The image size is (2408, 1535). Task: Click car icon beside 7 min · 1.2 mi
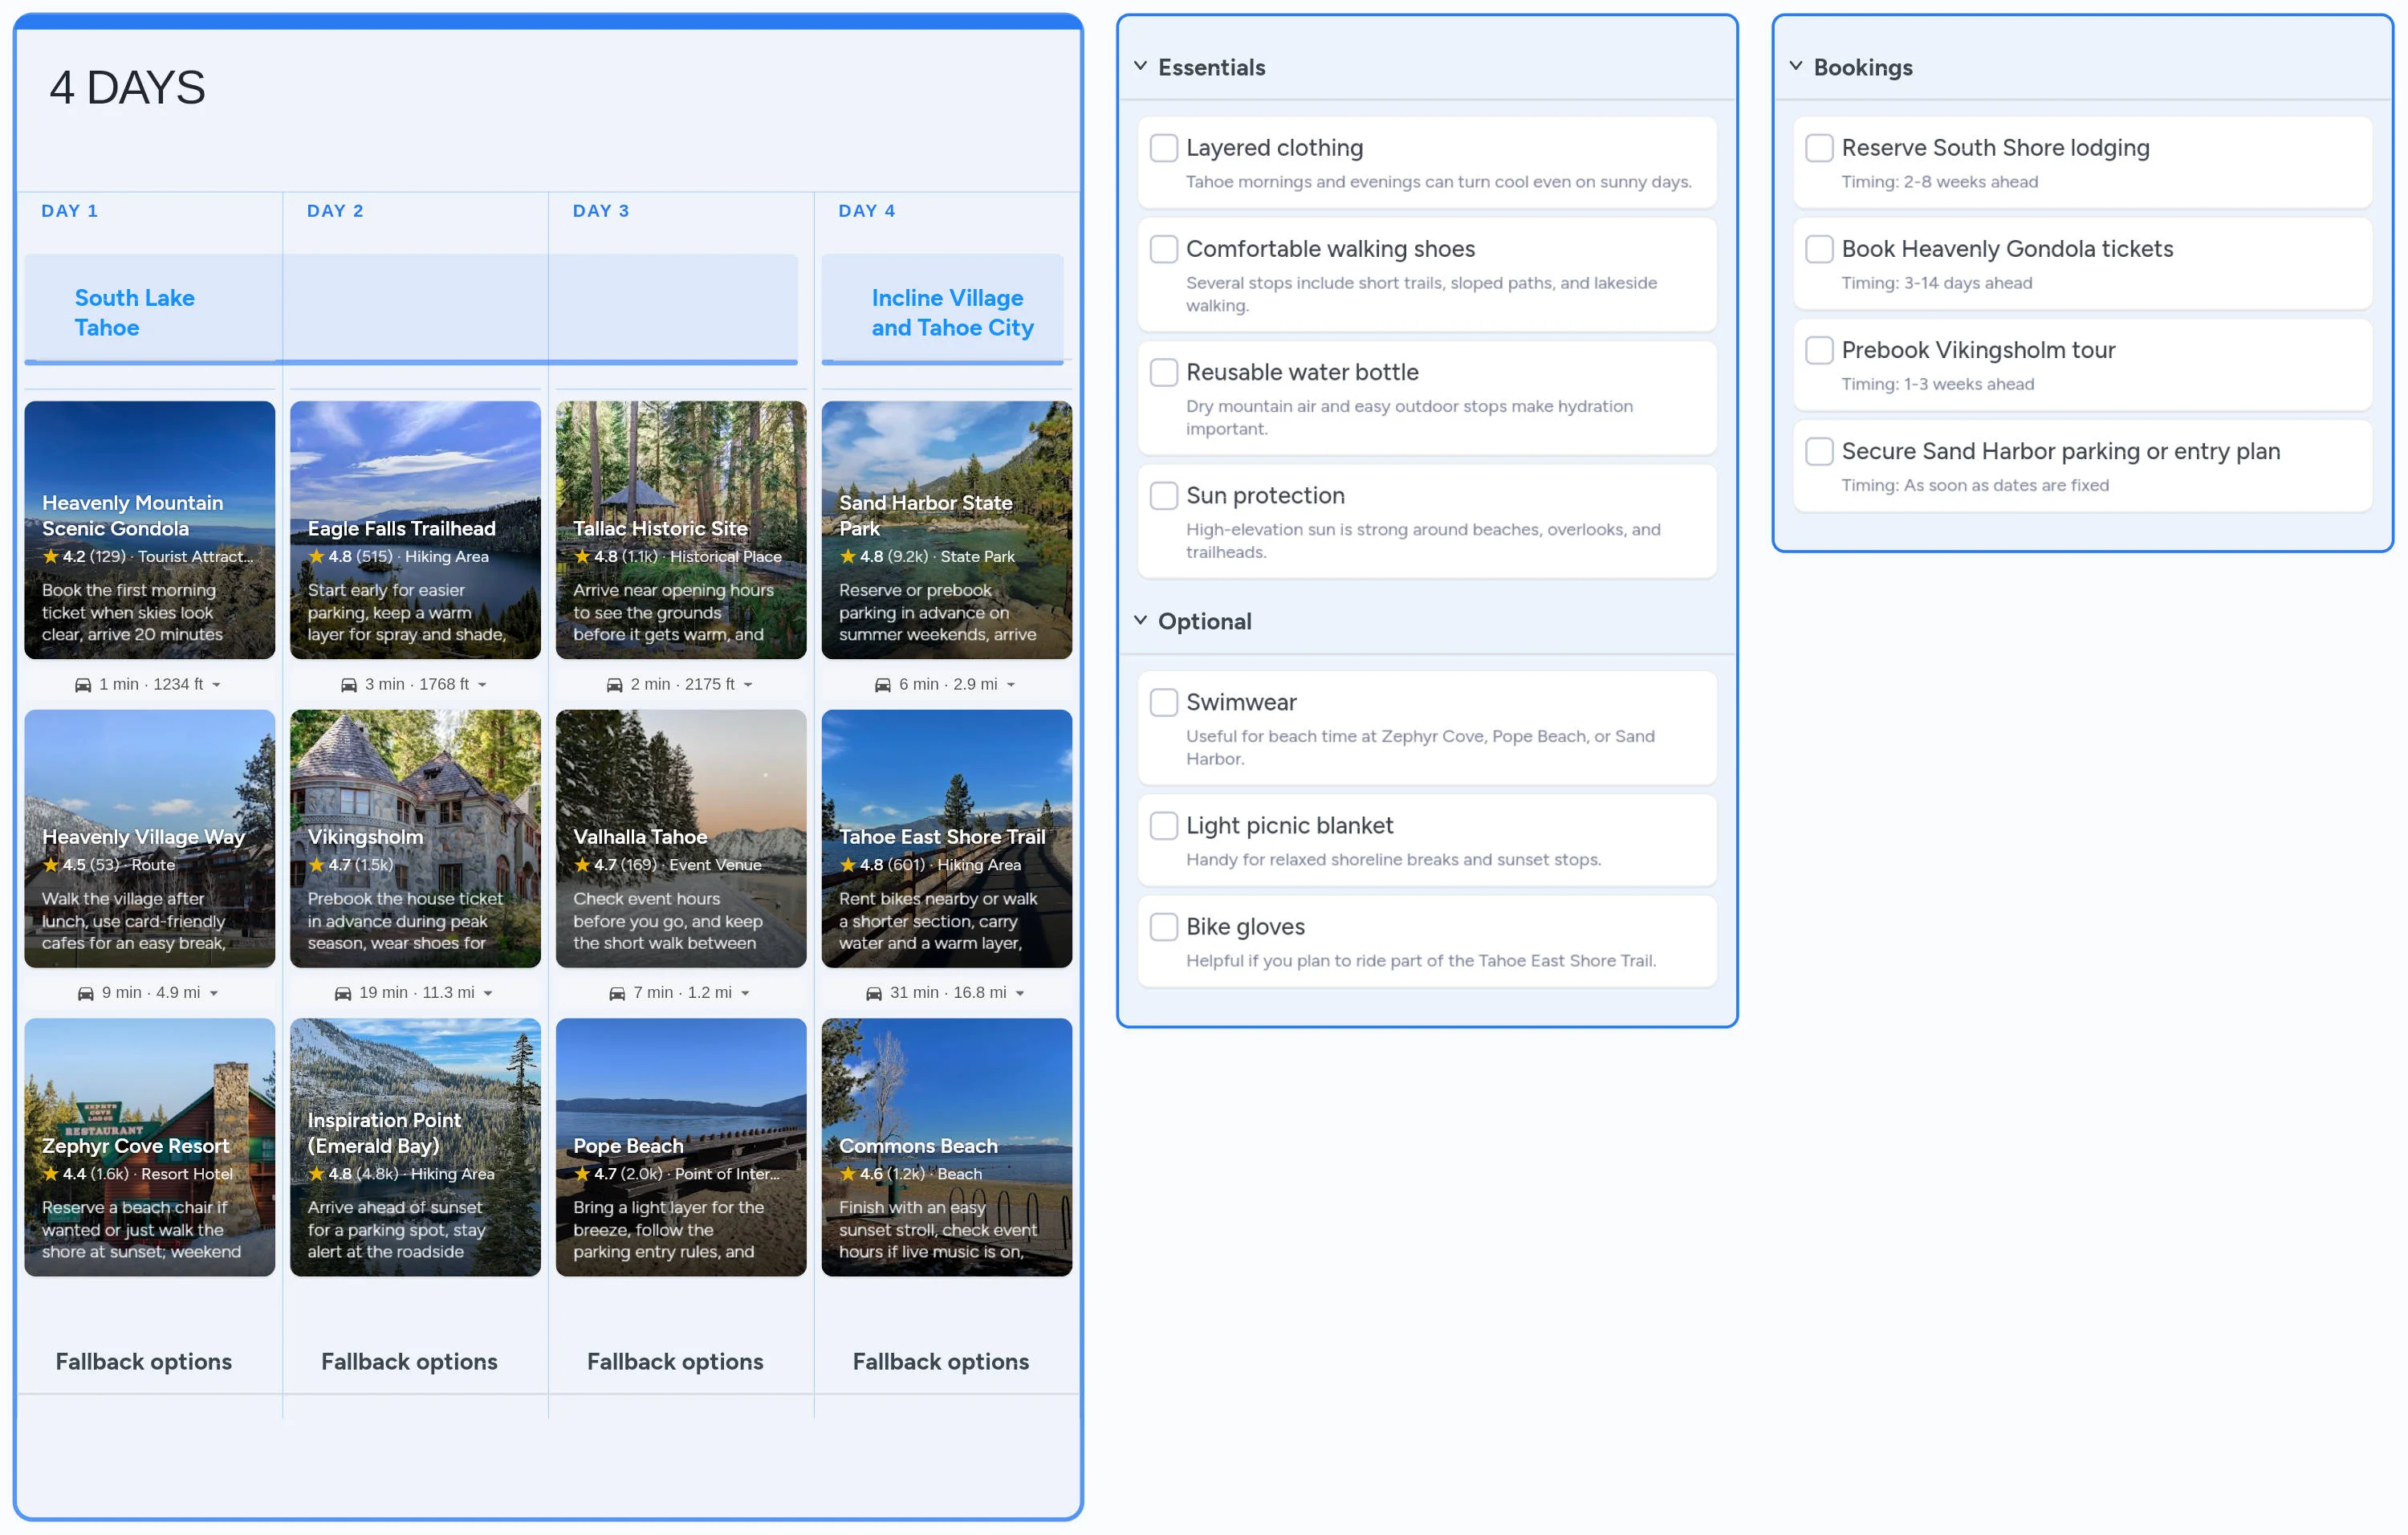617,993
